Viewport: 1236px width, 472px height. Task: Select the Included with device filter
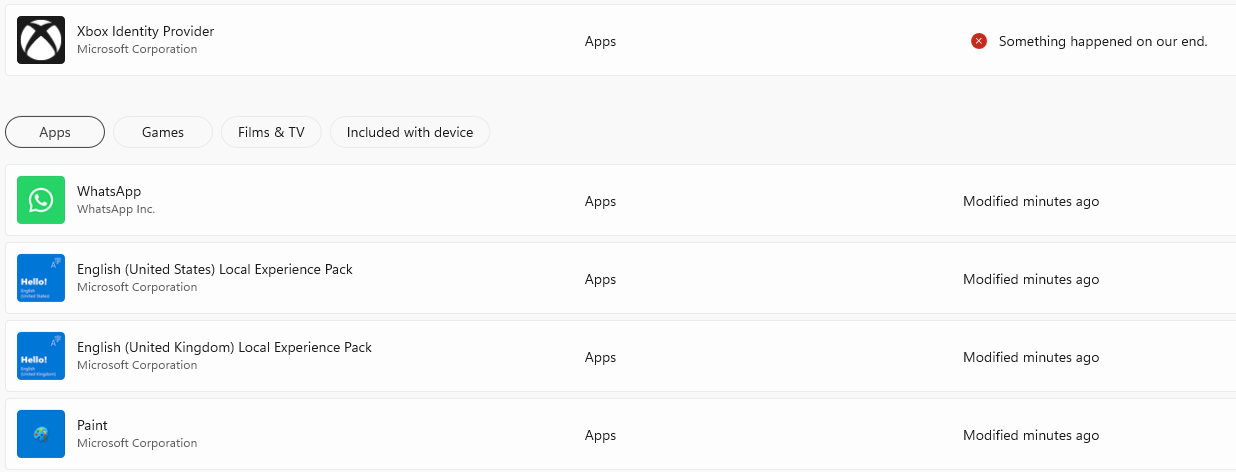[410, 132]
